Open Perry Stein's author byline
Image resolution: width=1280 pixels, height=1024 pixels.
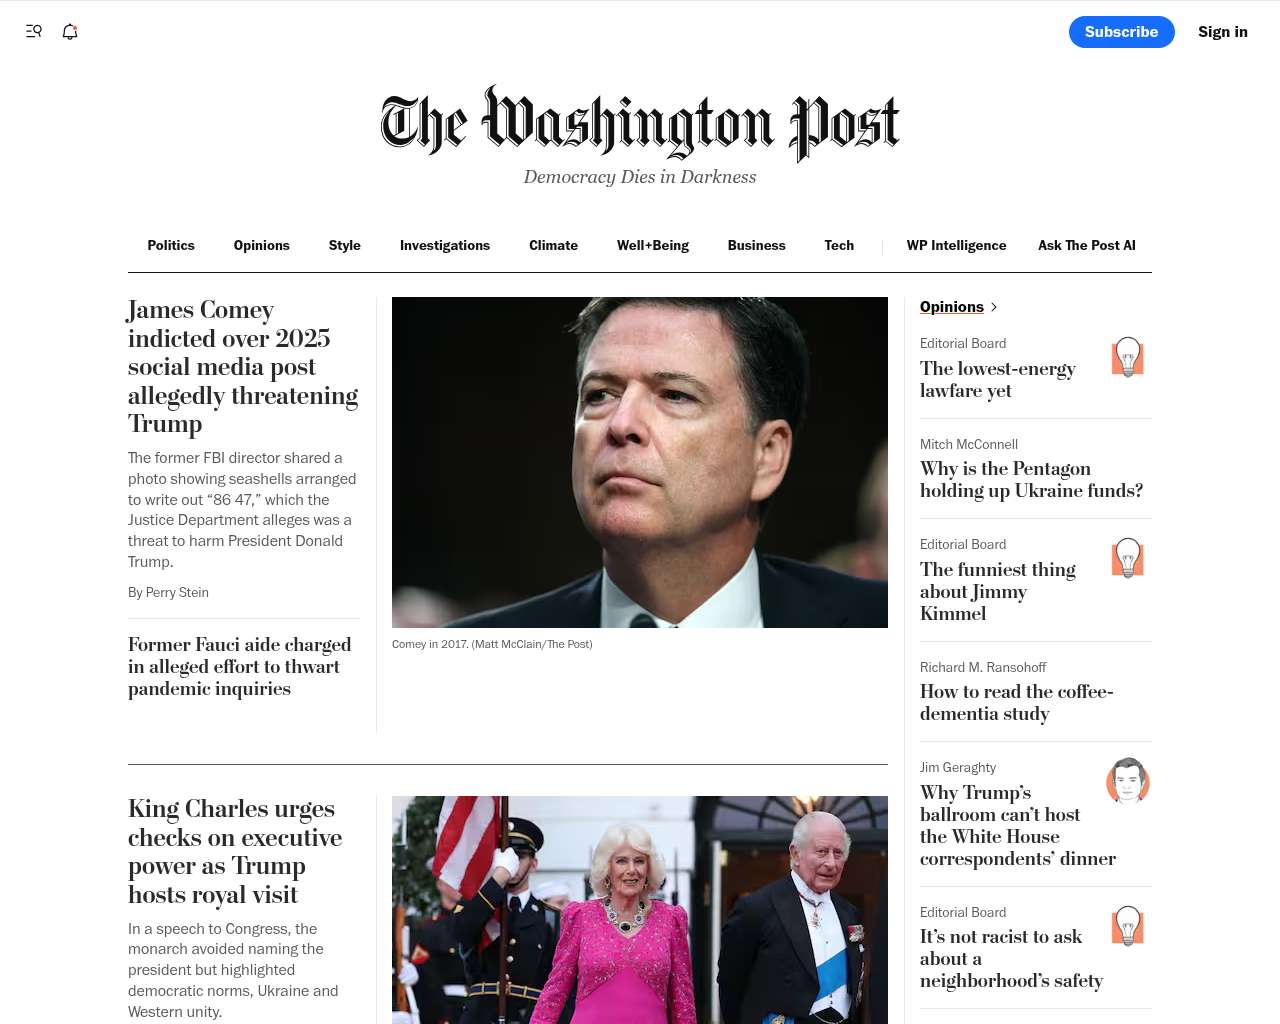[177, 592]
